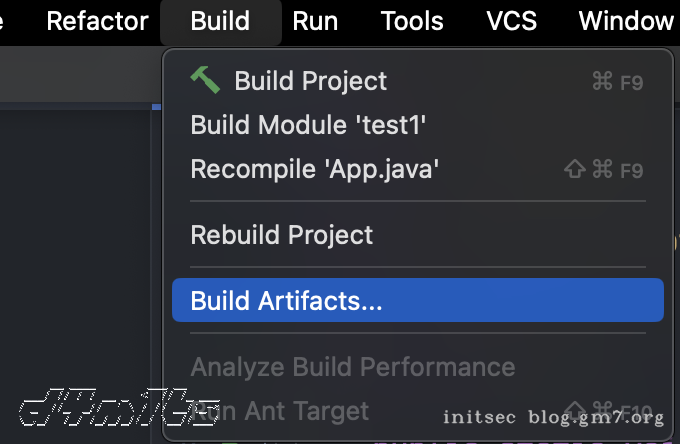
Task: Open the Run menu
Action: pos(315,21)
